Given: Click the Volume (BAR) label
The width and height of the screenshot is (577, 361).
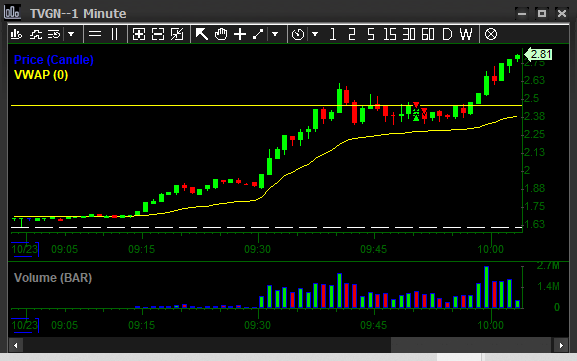Looking at the screenshot, I should (53, 277).
